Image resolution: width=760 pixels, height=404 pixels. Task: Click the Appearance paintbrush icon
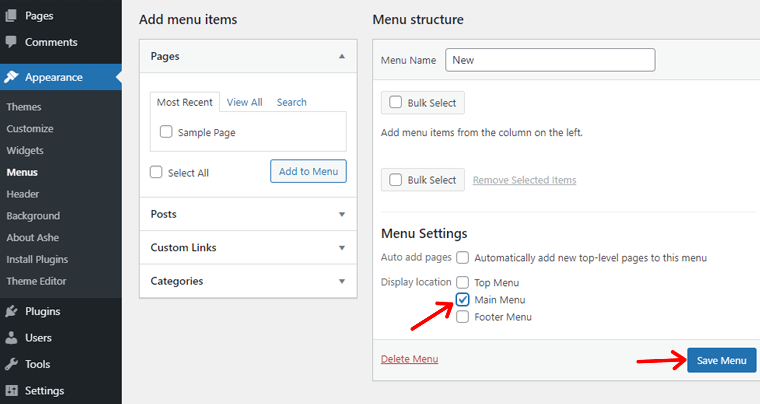[x=11, y=77]
